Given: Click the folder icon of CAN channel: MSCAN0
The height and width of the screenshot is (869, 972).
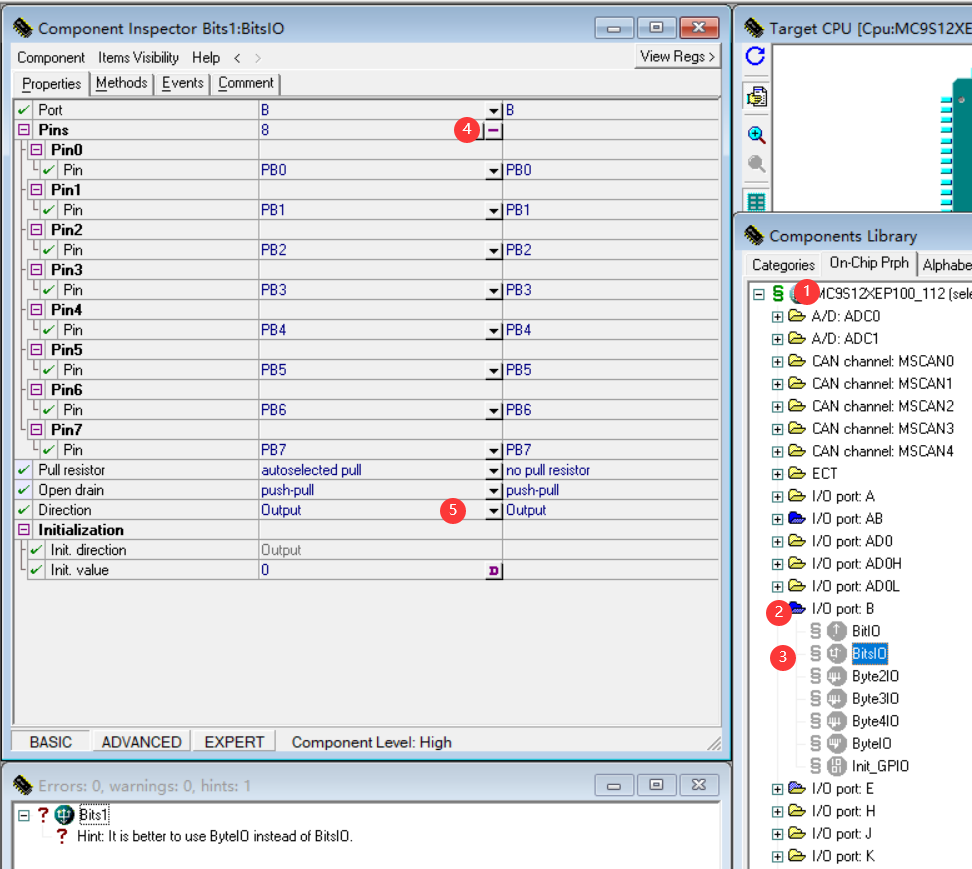Looking at the screenshot, I should pos(797,361).
